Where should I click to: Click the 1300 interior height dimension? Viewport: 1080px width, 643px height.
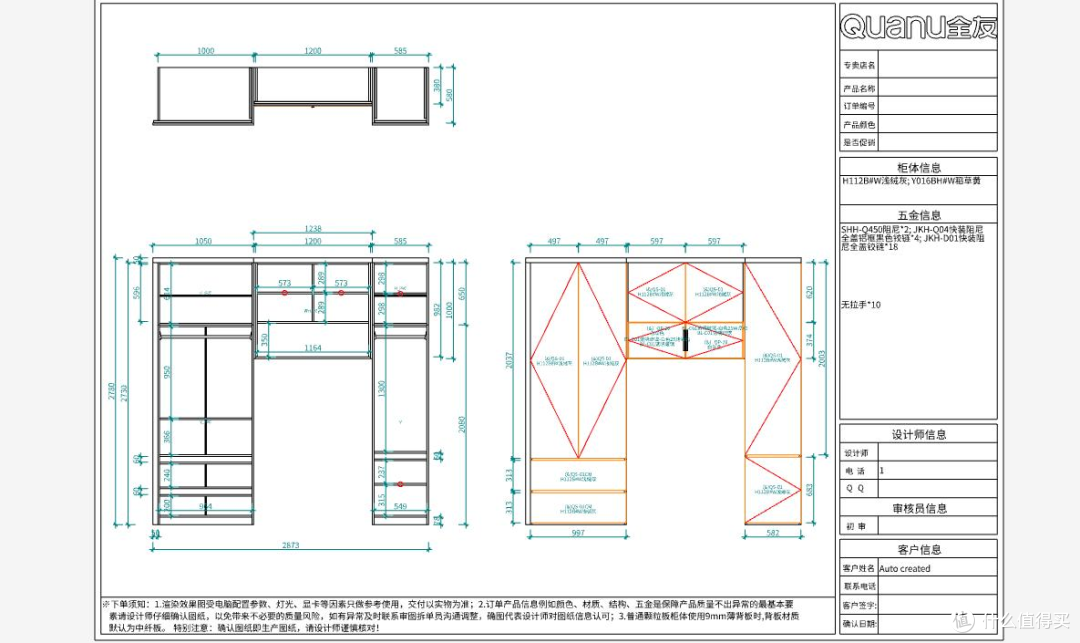(x=382, y=389)
